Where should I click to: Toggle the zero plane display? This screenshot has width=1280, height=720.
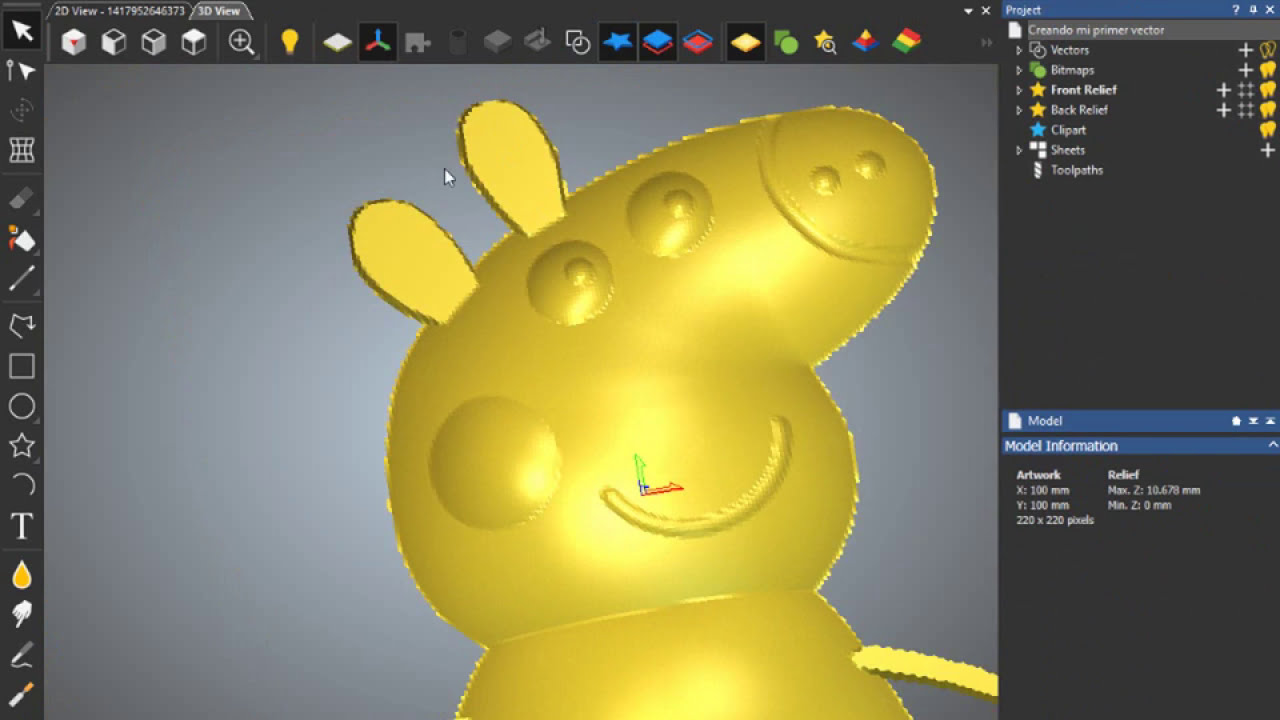337,42
